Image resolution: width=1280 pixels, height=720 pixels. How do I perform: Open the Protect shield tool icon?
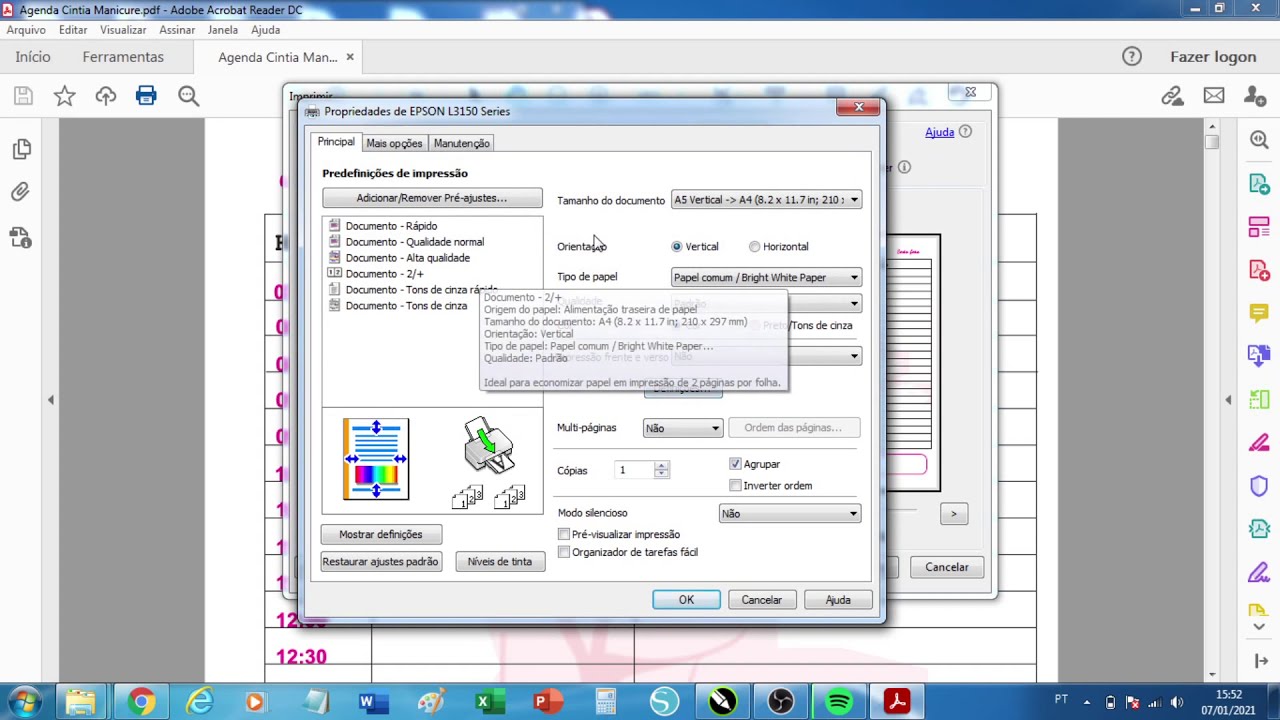(1259, 486)
